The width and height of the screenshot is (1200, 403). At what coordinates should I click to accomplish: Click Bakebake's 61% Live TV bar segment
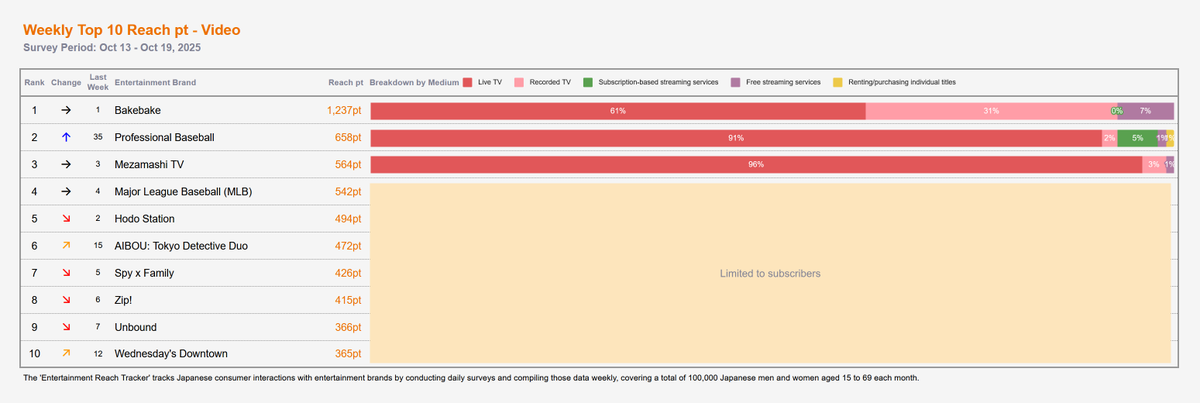[x=618, y=110]
